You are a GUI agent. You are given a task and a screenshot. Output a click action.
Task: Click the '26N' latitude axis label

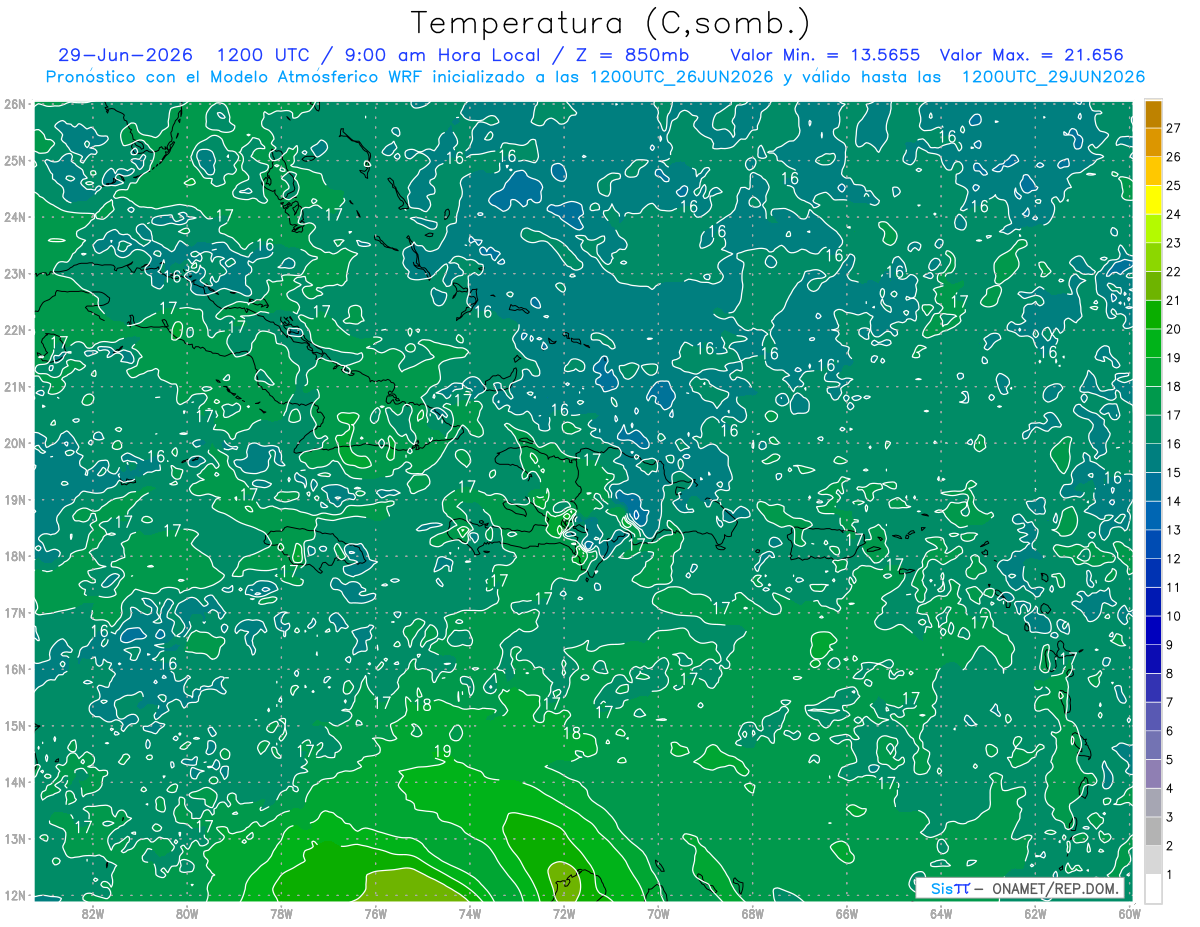(x=16, y=104)
